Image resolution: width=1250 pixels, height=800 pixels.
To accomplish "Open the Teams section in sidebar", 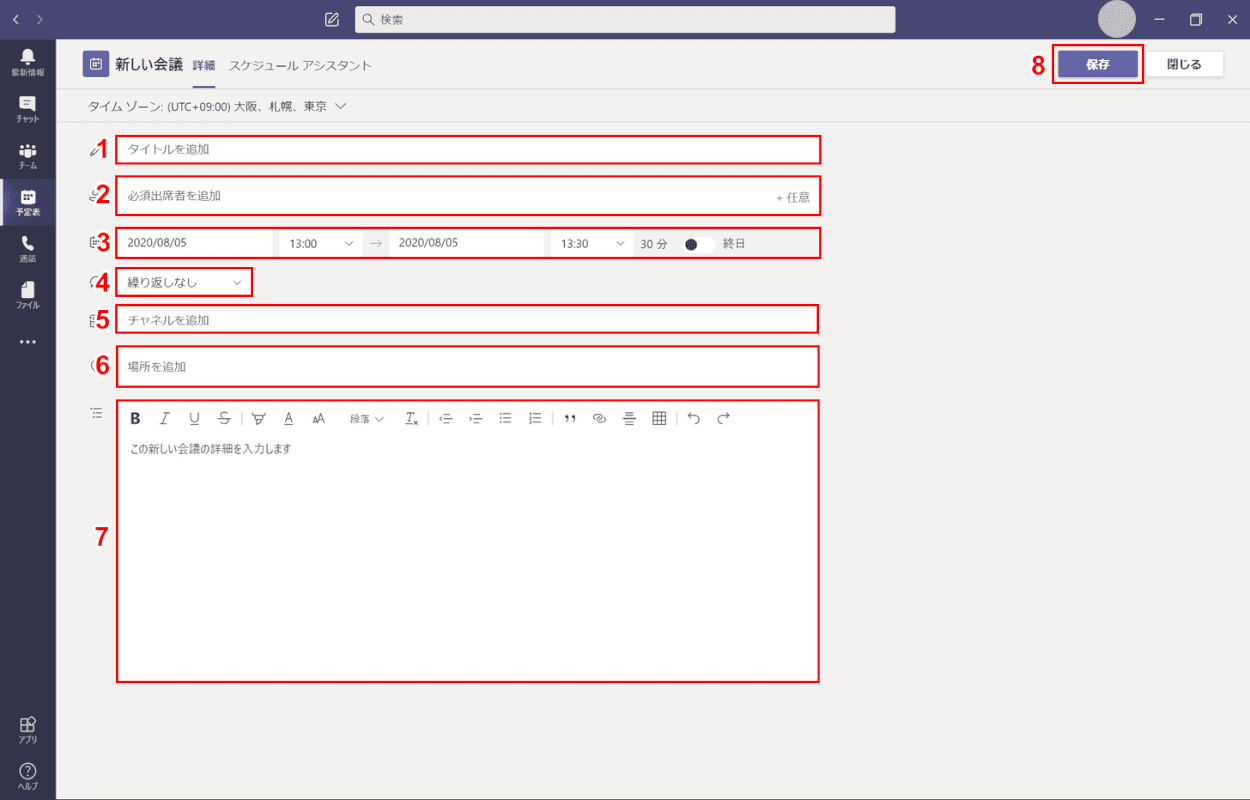I will pyautogui.click(x=27, y=155).
